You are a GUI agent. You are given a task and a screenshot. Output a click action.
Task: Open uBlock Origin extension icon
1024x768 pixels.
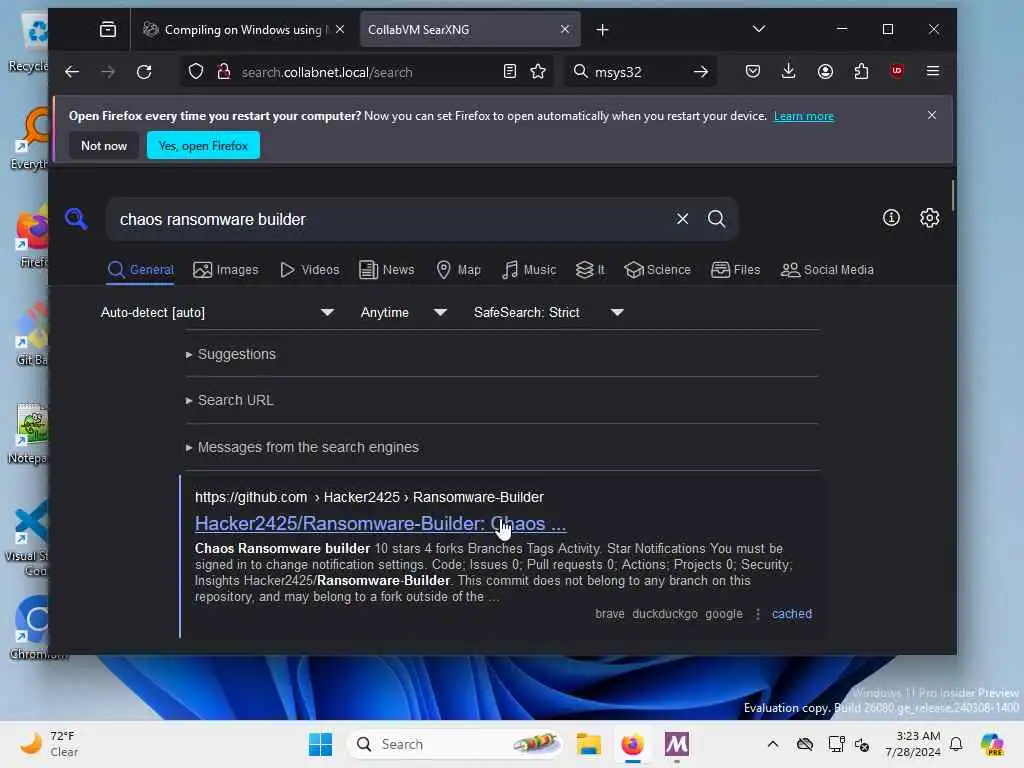click(897, 71)
